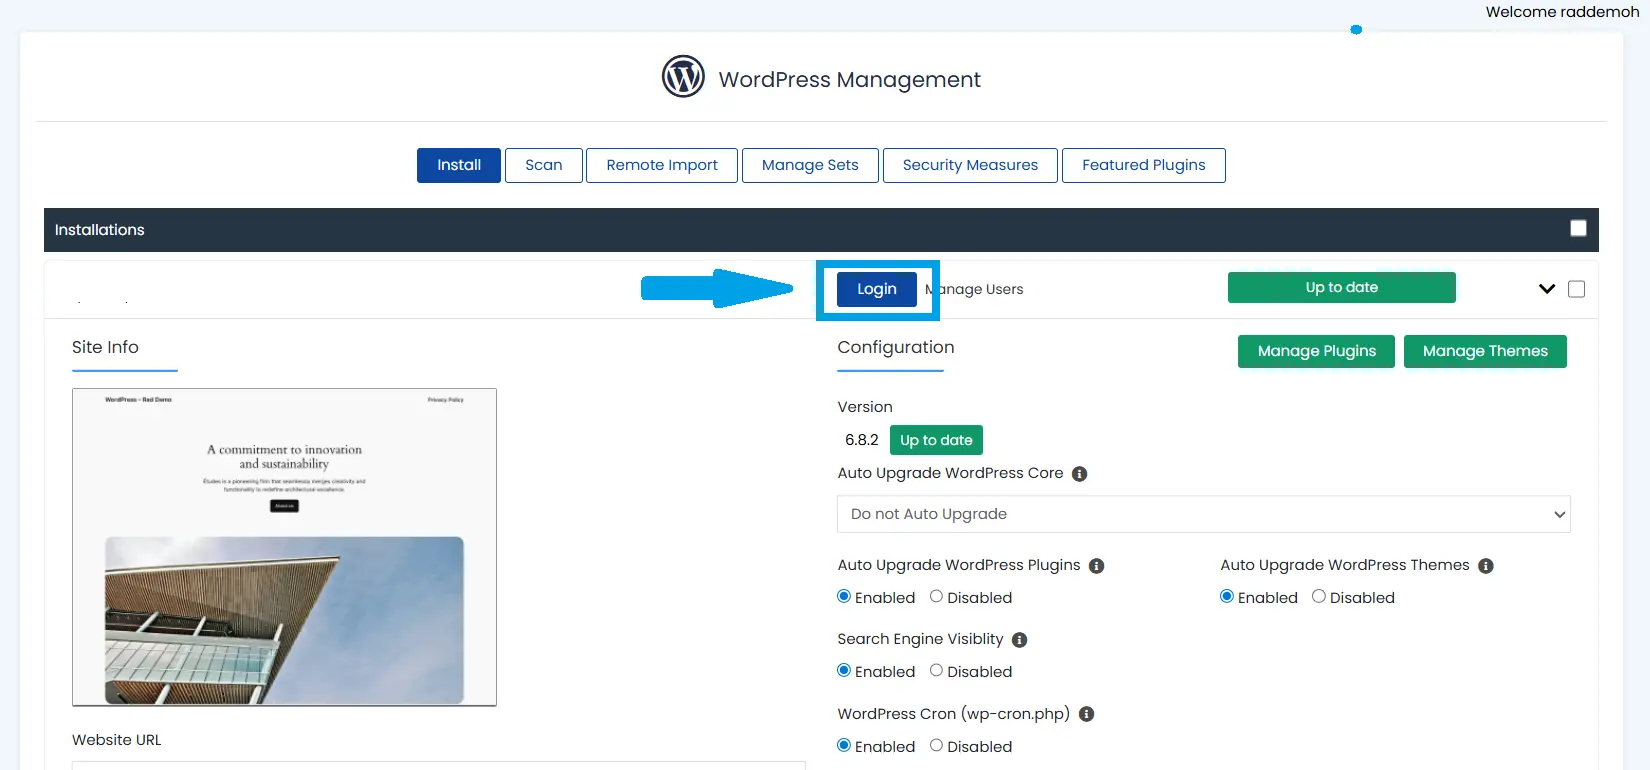
Task: Open info icon for Search Engine Visibility
Action: coord(1020,640)
